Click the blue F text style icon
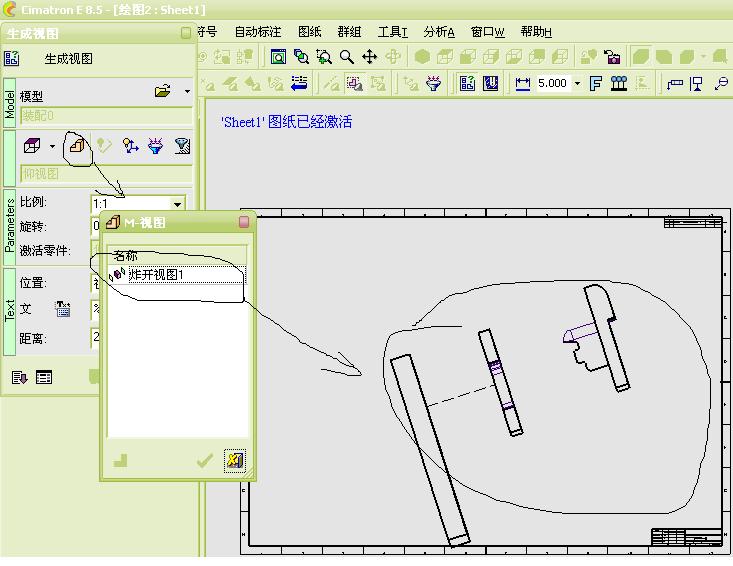The image size is (733, 566). [596, 83]
